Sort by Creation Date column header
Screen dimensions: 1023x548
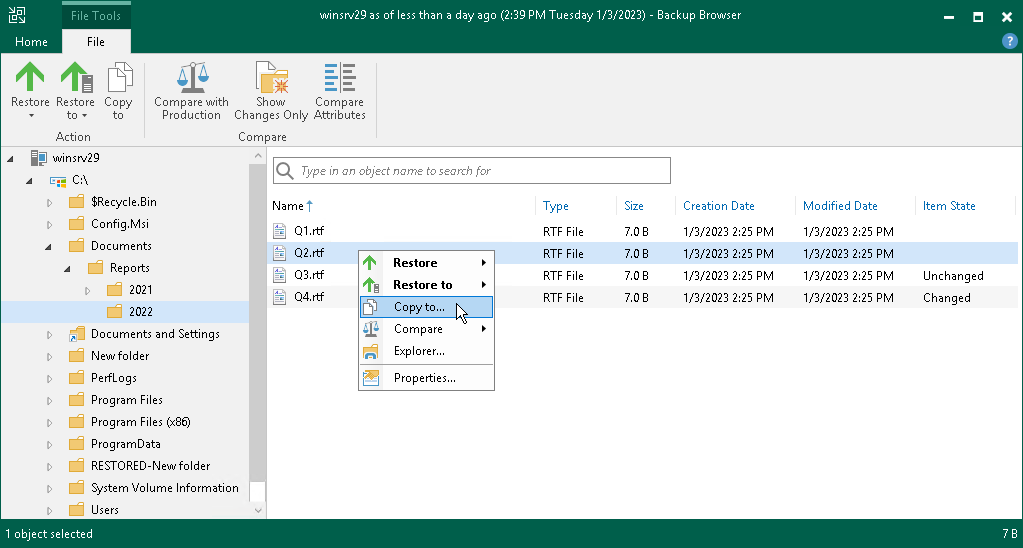tap(719, 206)
